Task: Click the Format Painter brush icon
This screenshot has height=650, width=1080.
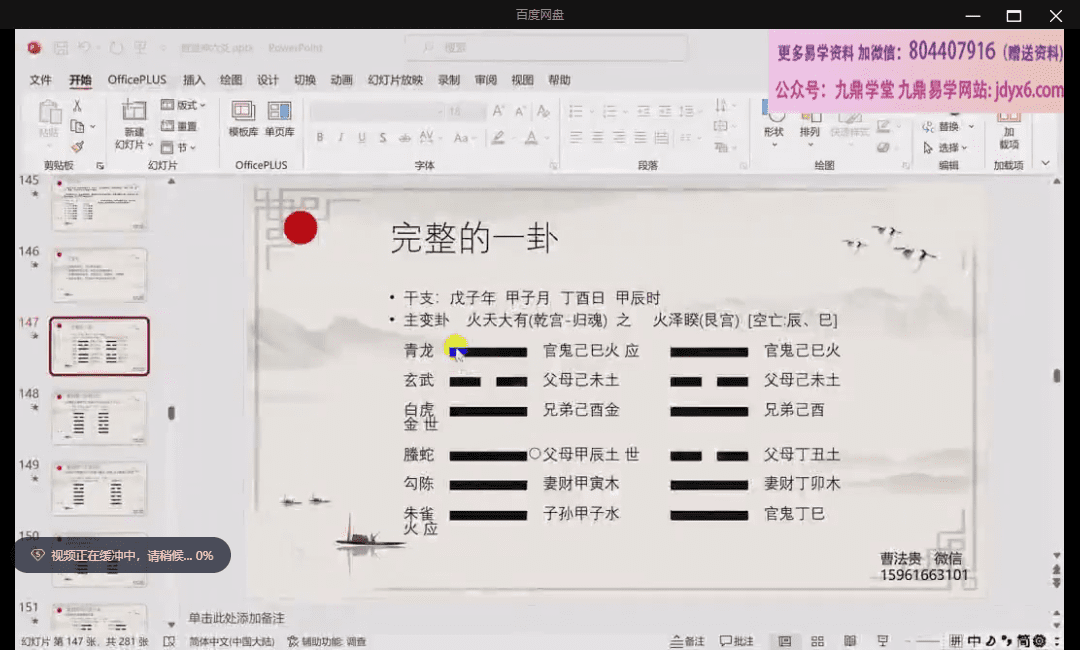Action: point(77,147)
